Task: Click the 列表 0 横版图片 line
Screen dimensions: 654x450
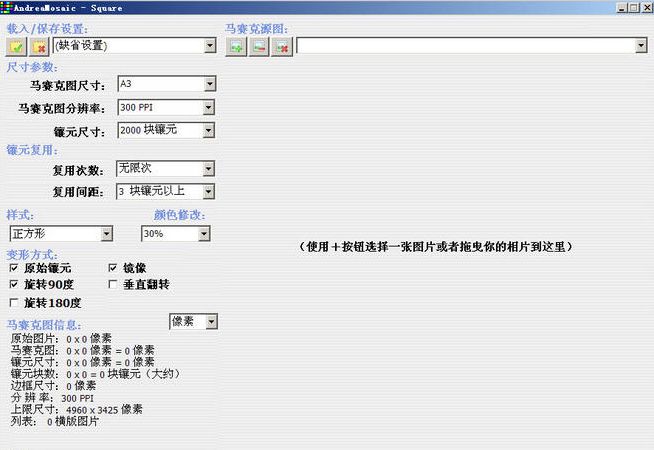Action: point(55,422)
